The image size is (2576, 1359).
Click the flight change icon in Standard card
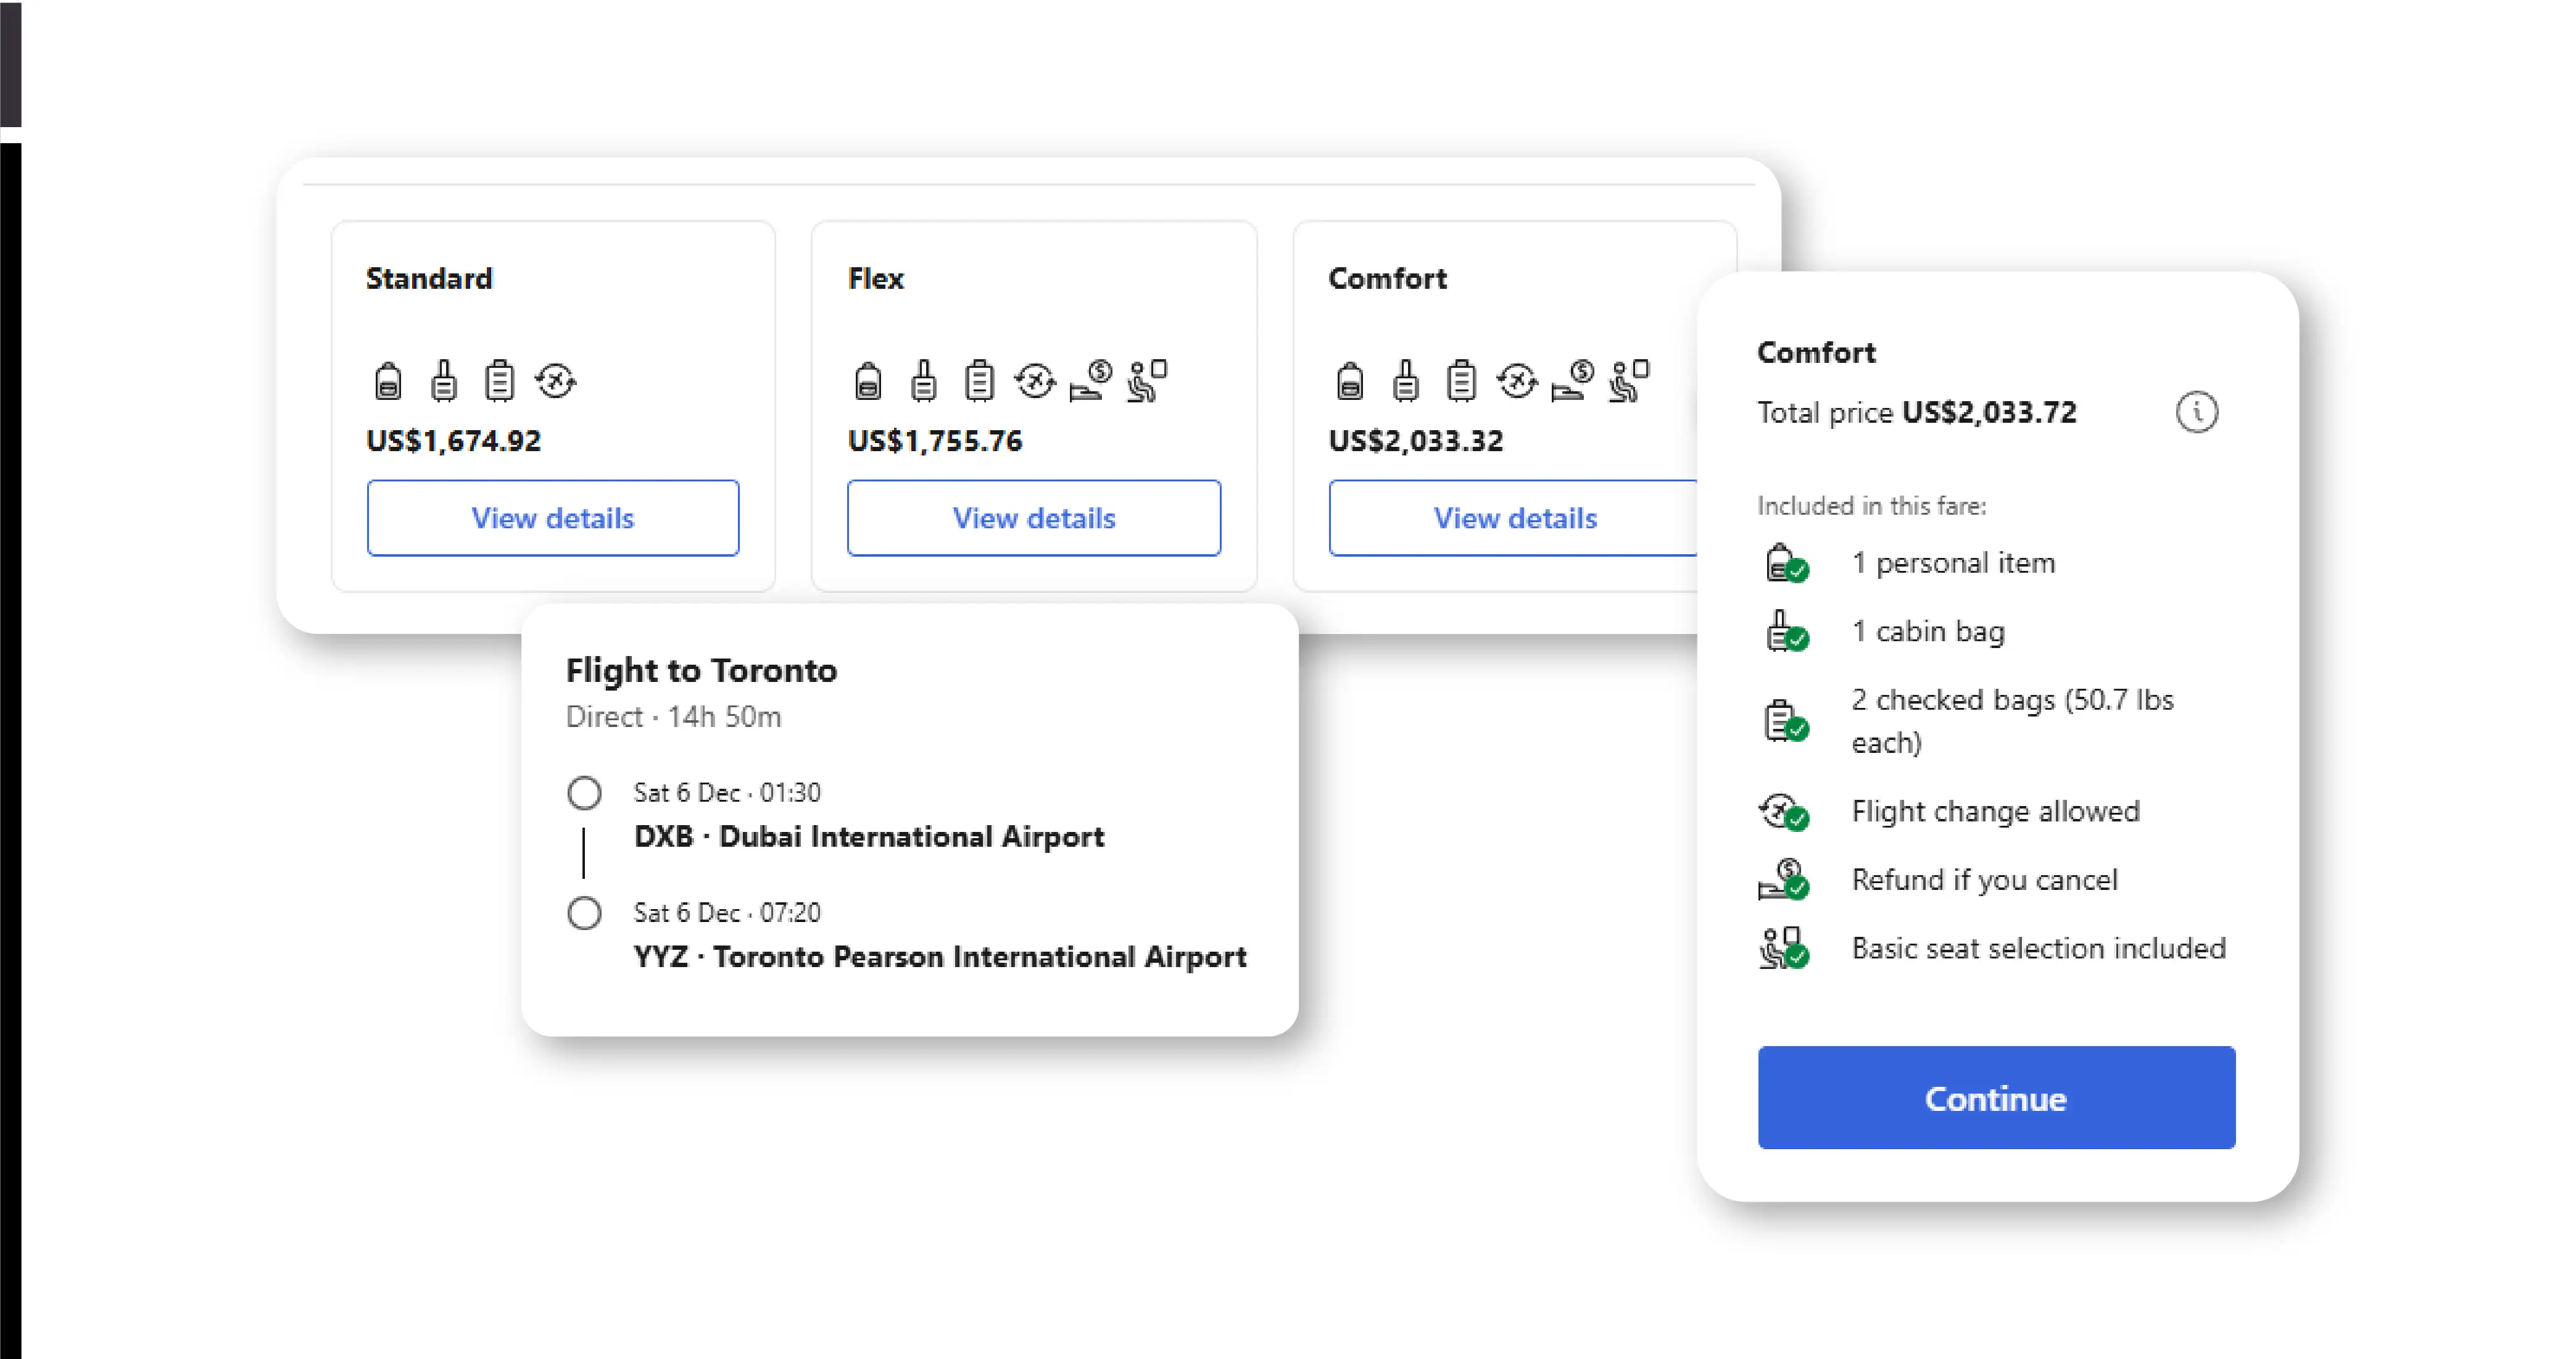coord(555,381)
